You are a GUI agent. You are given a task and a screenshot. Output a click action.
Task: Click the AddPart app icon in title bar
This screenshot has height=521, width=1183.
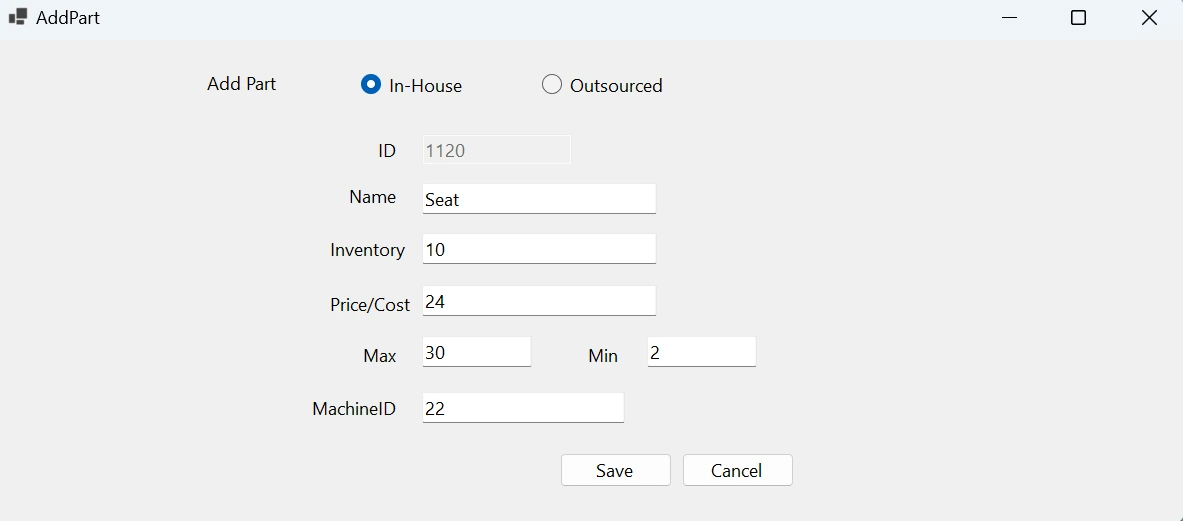pyautogui.click(x=18, y=17)
